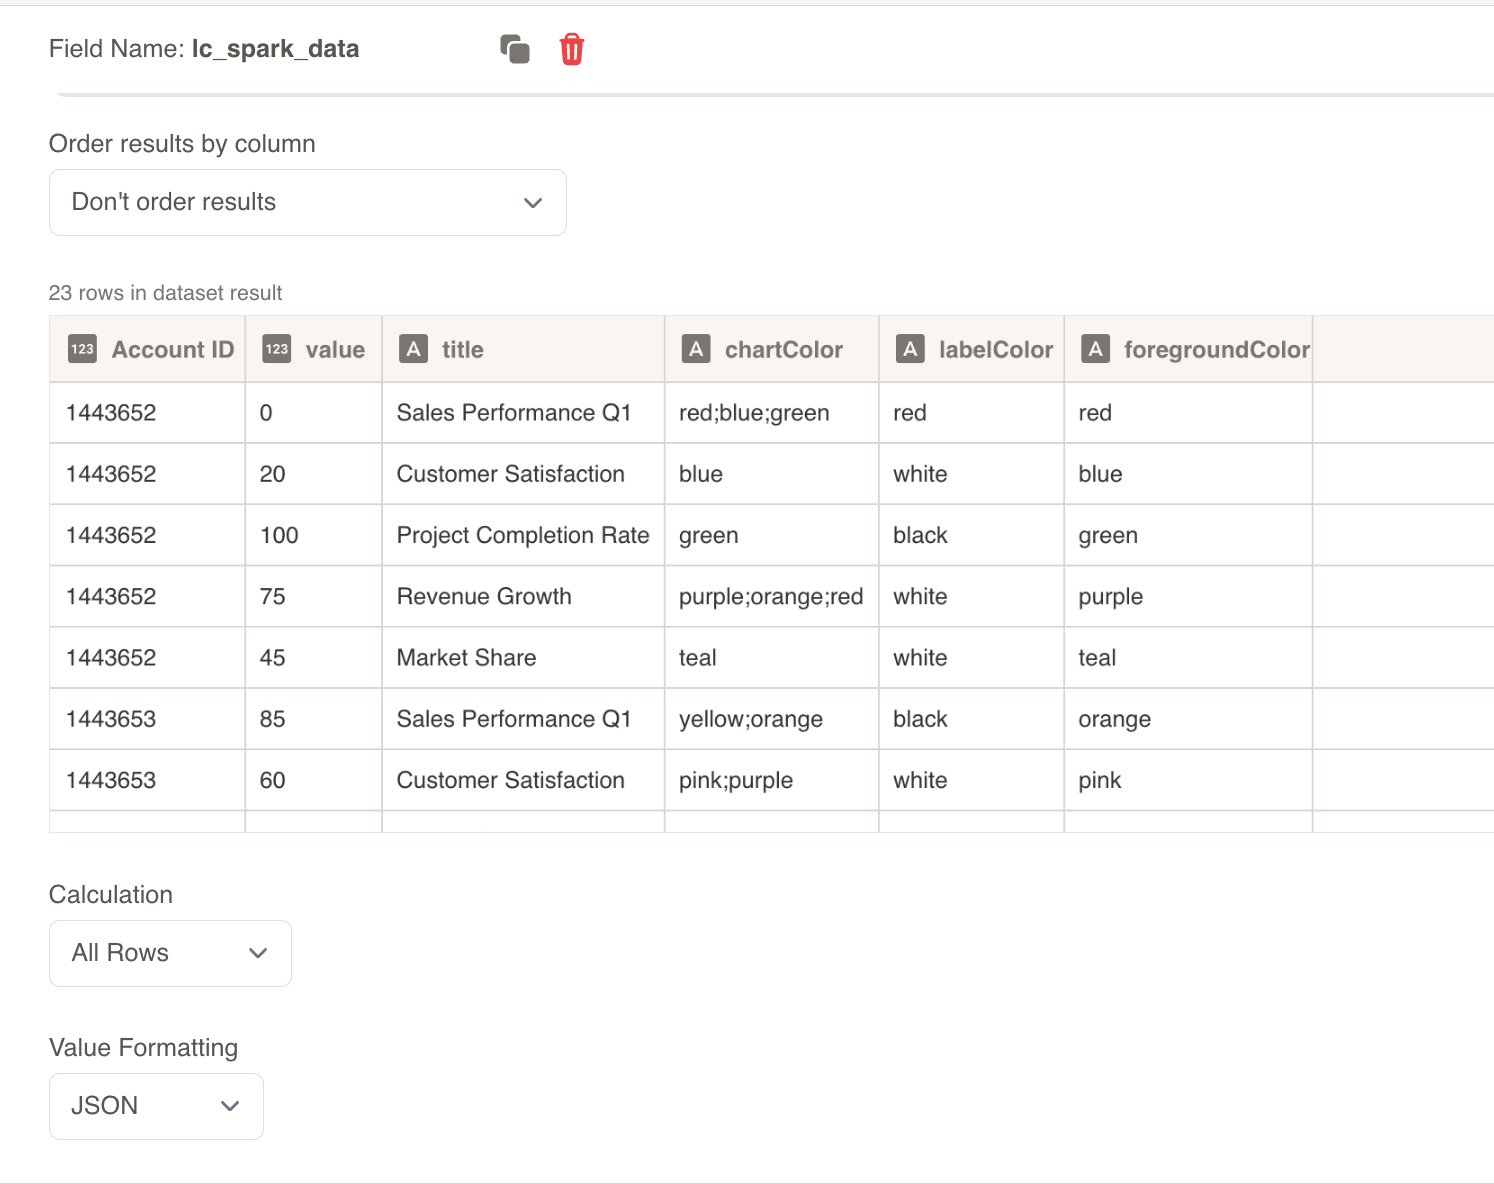Click the red;blue;green chartColor cell
The width and height of the screenshot is (1494, 1184).
(x=771, y=413)
